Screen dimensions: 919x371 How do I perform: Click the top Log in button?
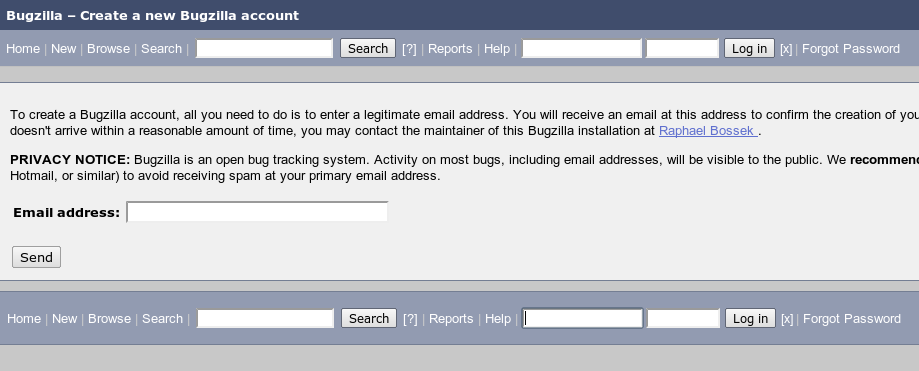coord(750,48)
